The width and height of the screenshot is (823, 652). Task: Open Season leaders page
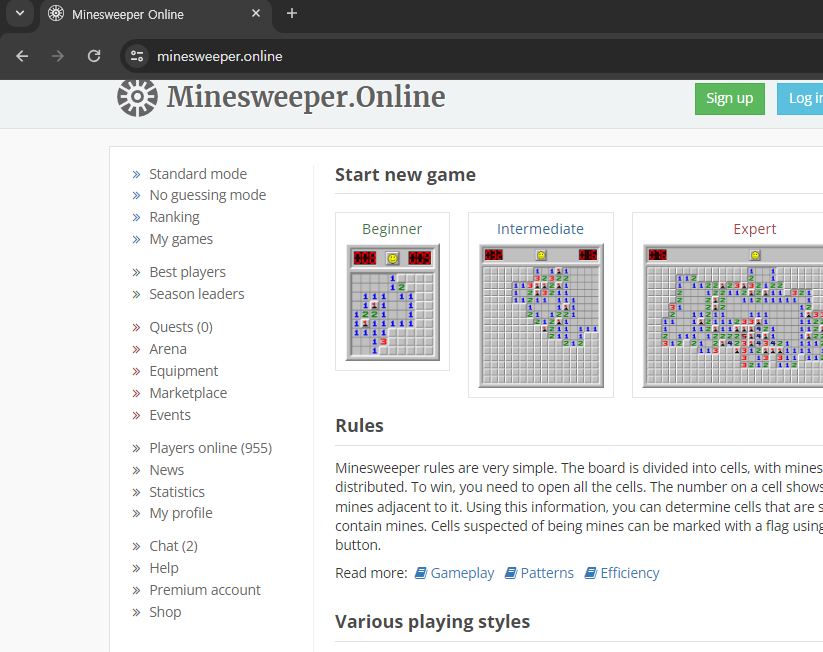(197, 294)
